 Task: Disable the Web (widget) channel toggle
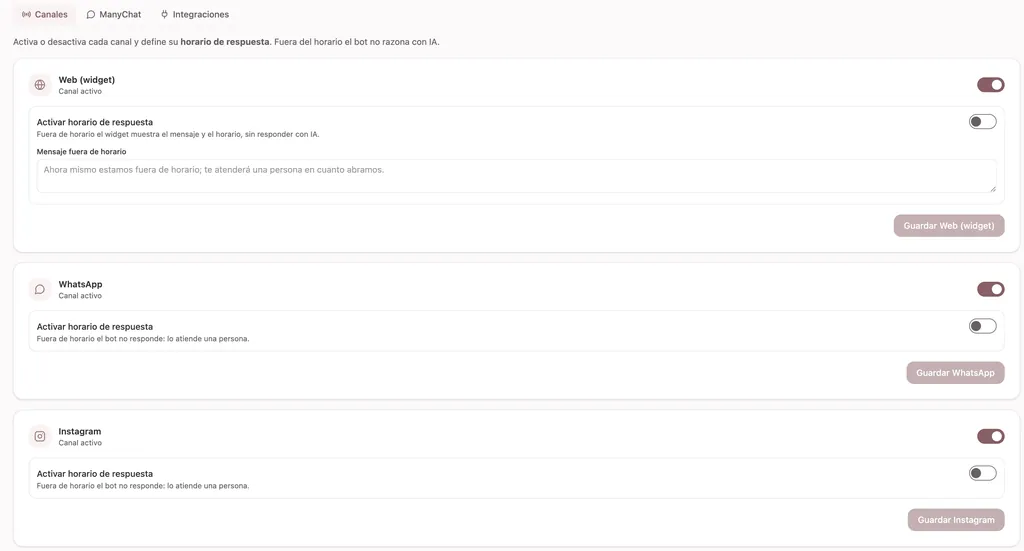point(990,85)
